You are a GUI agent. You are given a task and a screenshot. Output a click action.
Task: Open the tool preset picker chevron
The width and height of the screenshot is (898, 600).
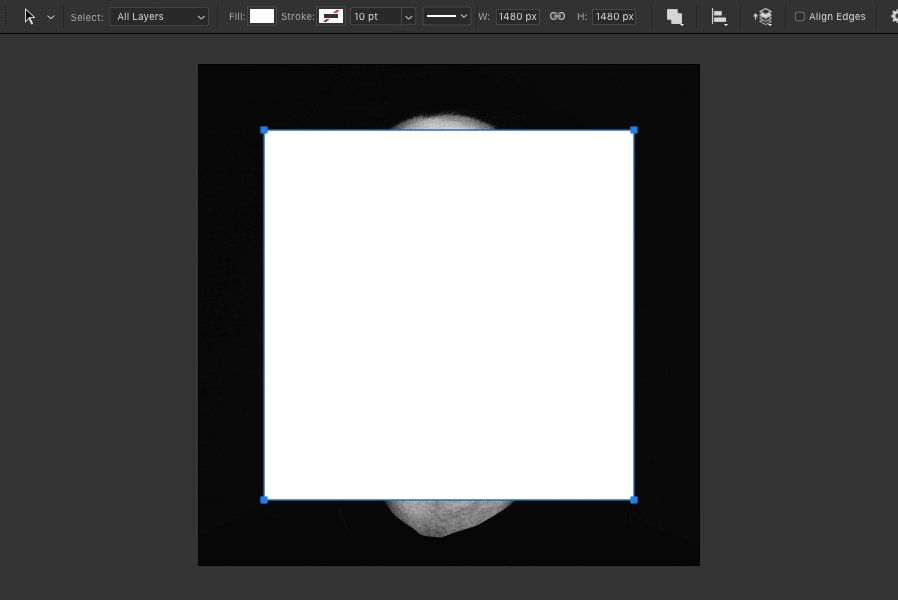pyautogui.click(x=51, y=17)
